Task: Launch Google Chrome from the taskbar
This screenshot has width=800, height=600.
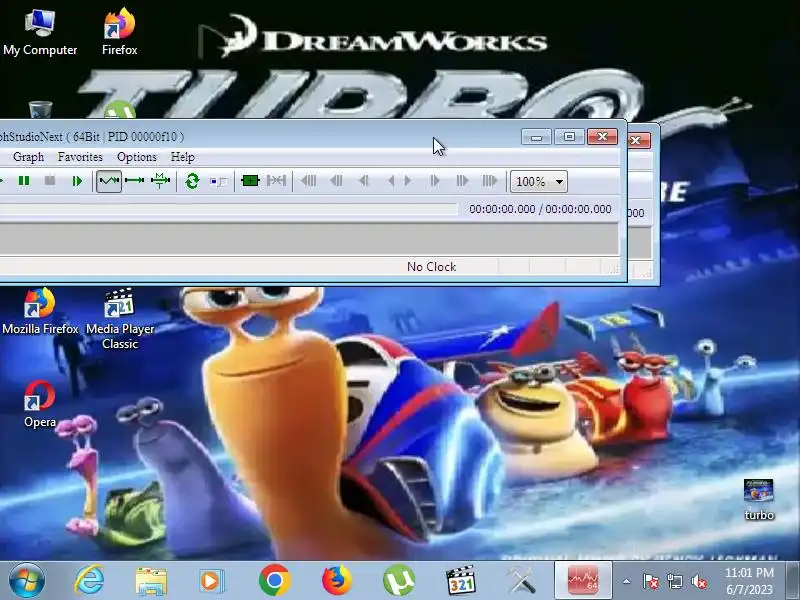Action: tap(274, 581)
